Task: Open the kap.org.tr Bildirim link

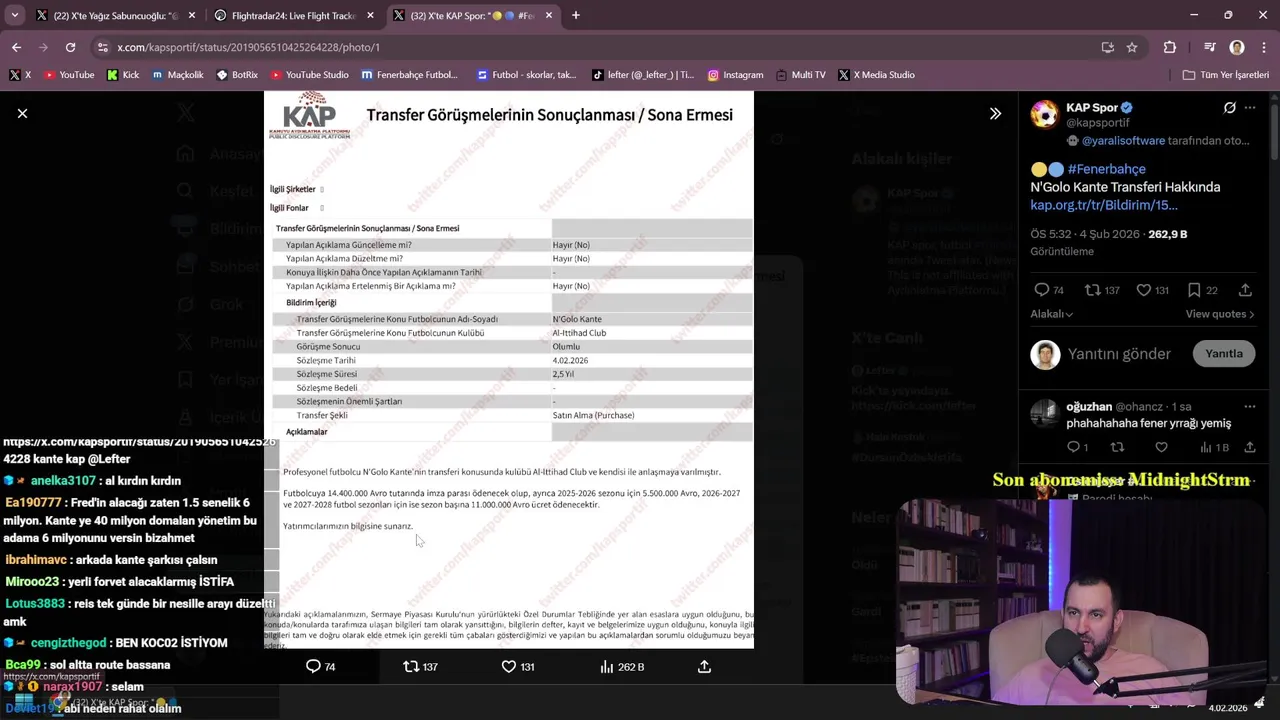Action: click(x=1104, y=205)
